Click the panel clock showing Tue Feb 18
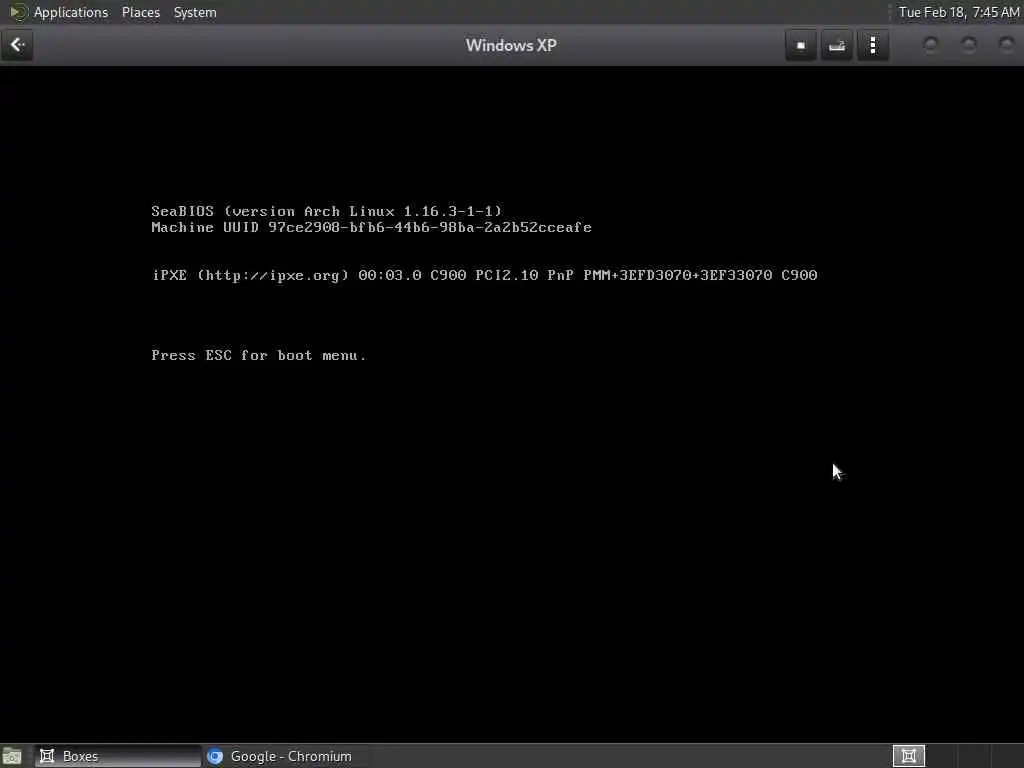 (x=958, y=12)
